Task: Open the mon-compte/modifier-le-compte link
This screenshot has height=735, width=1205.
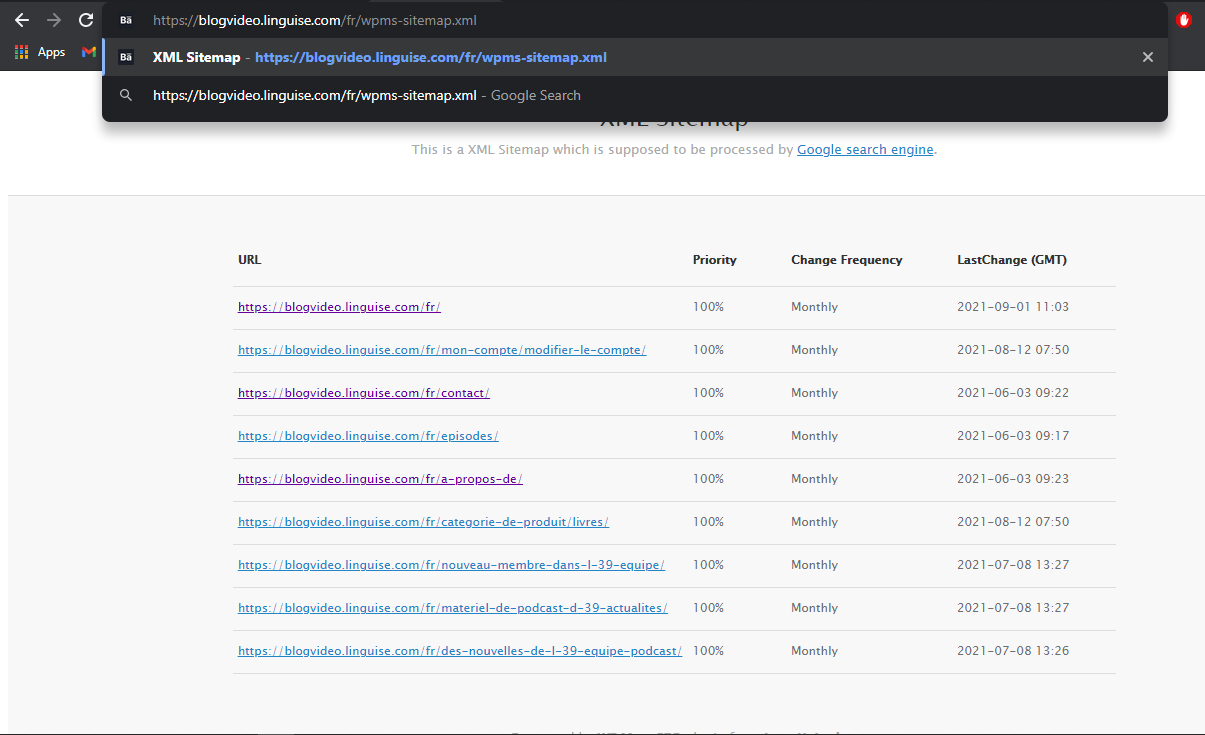Action: tap(442, 350)
